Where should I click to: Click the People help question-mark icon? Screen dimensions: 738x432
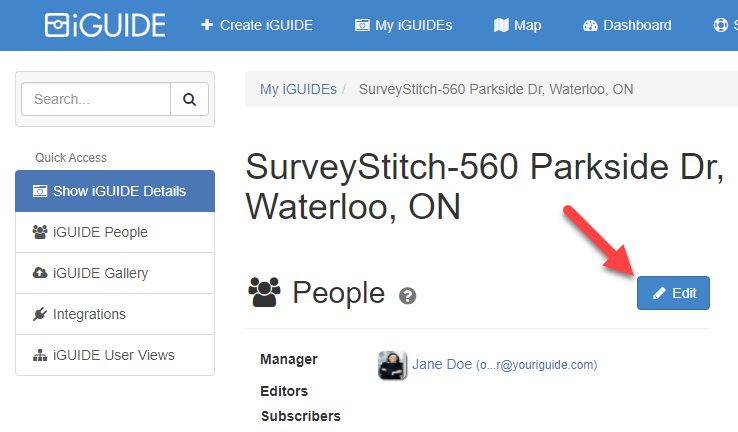click(x=408, y=296)
